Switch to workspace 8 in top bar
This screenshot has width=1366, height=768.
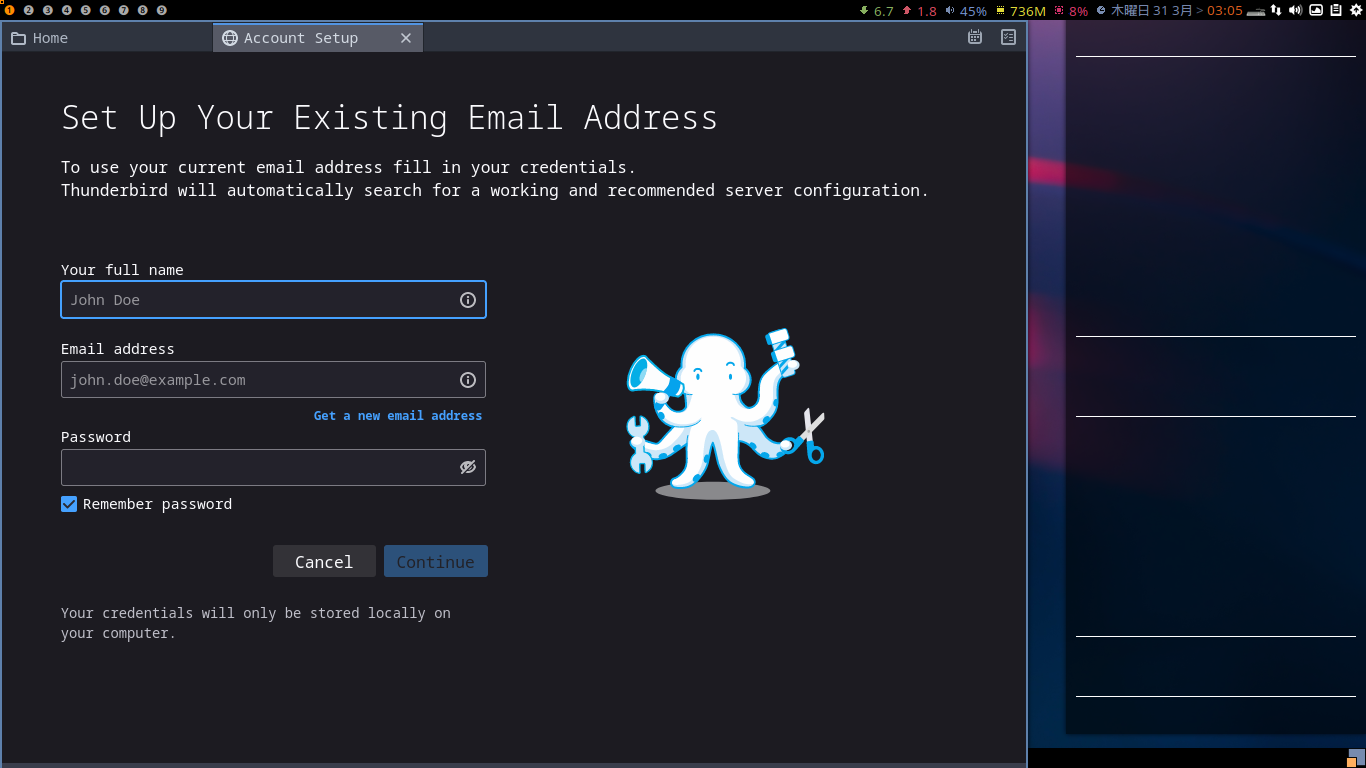pos(143,10)
